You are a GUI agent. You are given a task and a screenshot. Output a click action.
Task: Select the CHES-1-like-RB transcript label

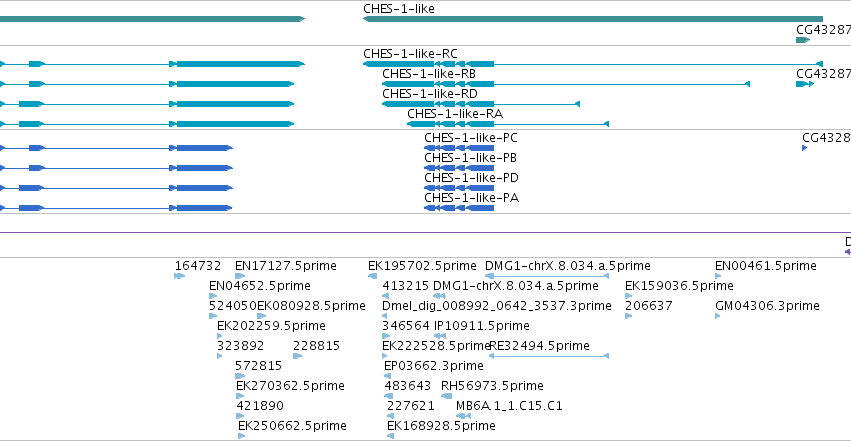pos(429,74)
